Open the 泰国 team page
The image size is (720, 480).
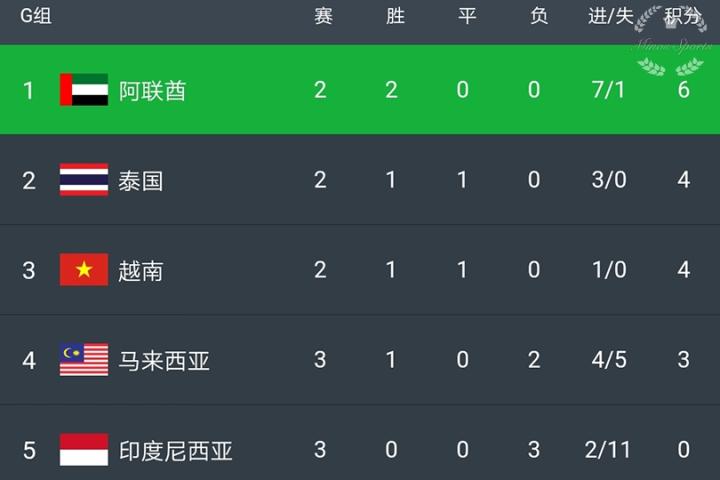(x=140, y=181)
